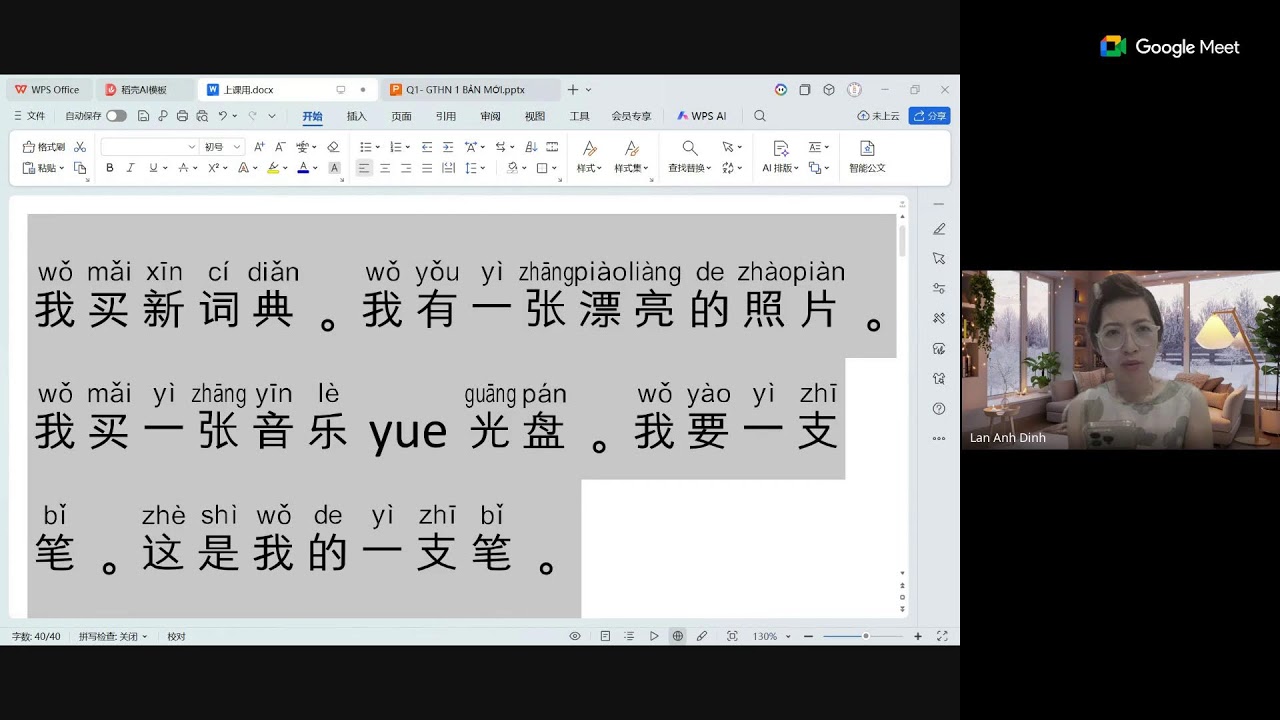
Task: Open the Home (开始) ribbon tab
Action: pos(312,116)
